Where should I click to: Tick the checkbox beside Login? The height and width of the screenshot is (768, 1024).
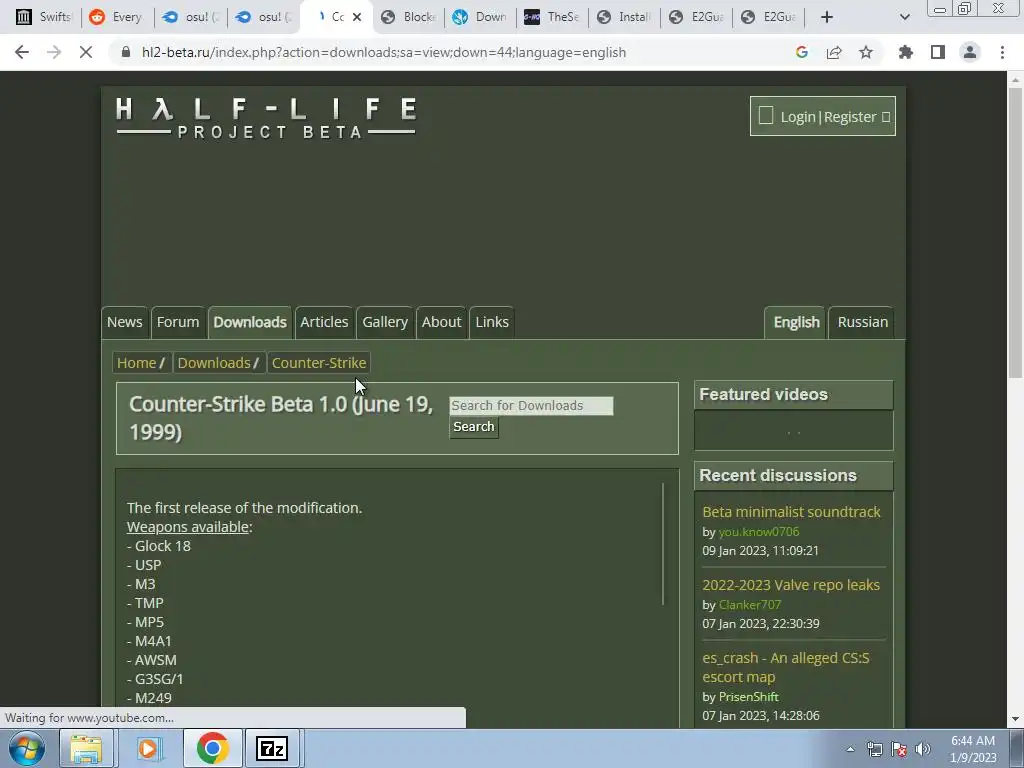click(x=766, y=116)
